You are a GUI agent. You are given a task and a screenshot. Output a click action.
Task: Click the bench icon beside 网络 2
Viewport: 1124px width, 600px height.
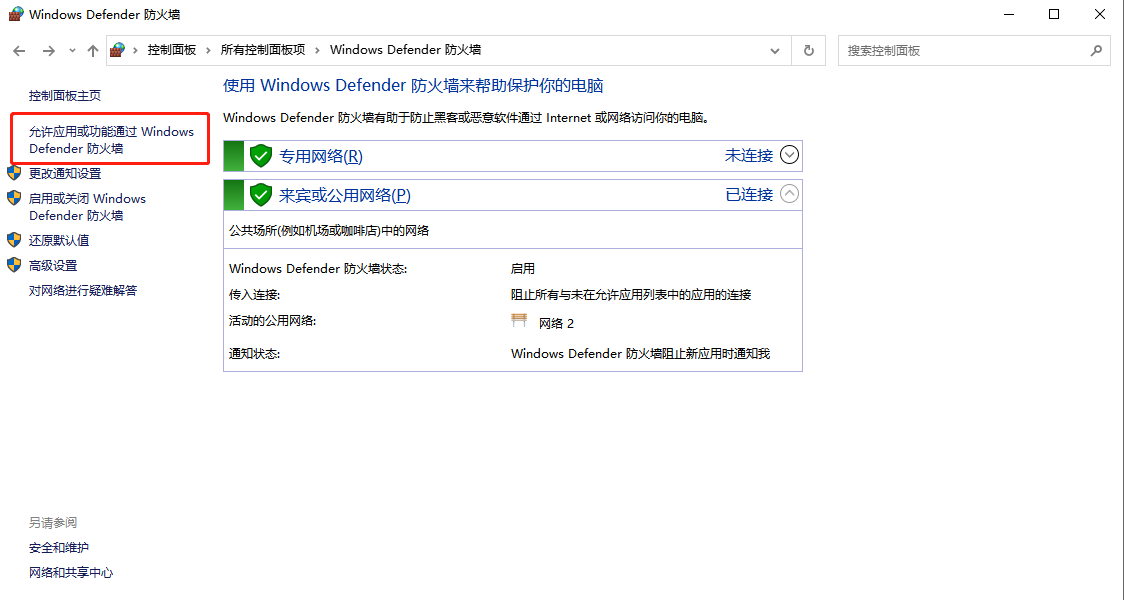click(x=519, y=320)
